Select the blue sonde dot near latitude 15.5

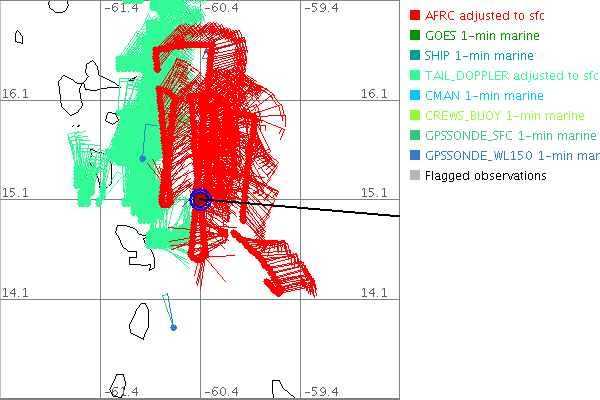click(x=142, y=158)
